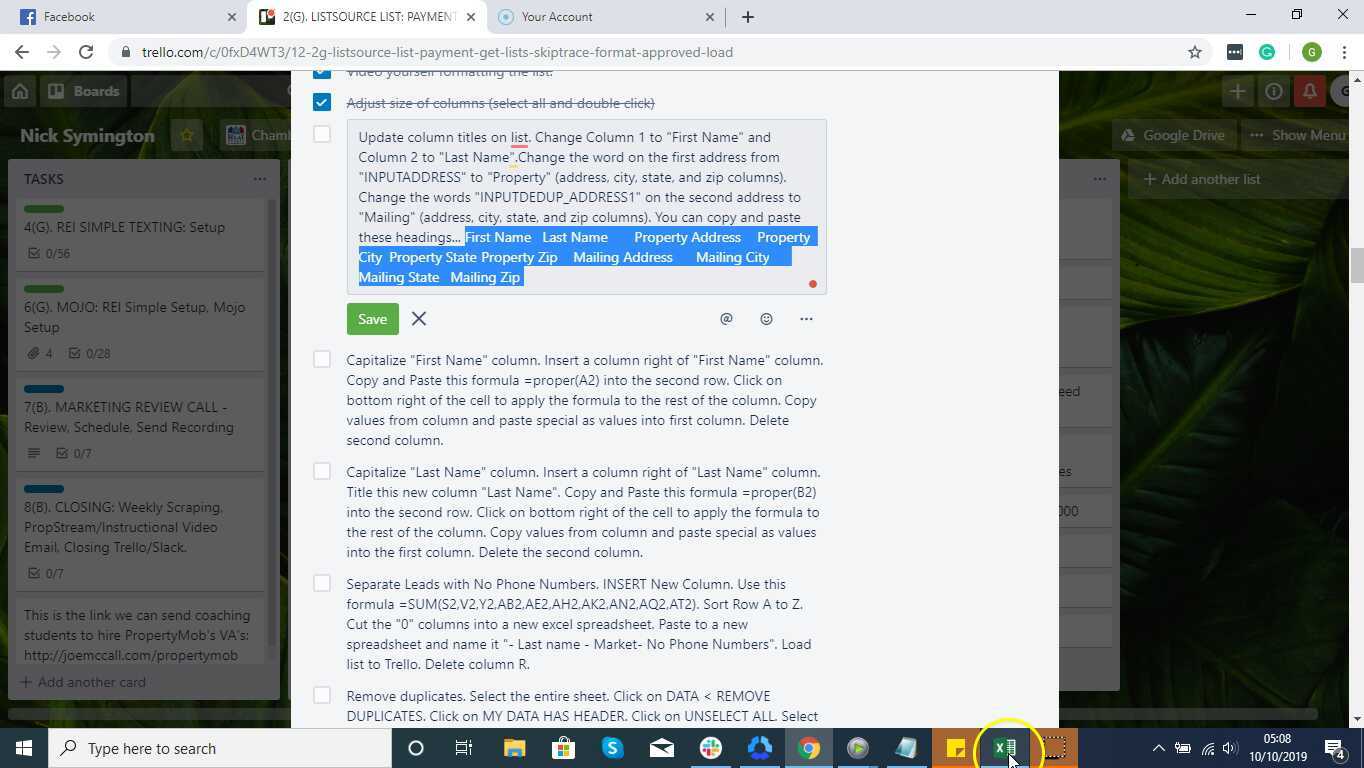Screen dimensions: 1364x768
Task: Star the Nick Symington board
Action: [187, 135]
